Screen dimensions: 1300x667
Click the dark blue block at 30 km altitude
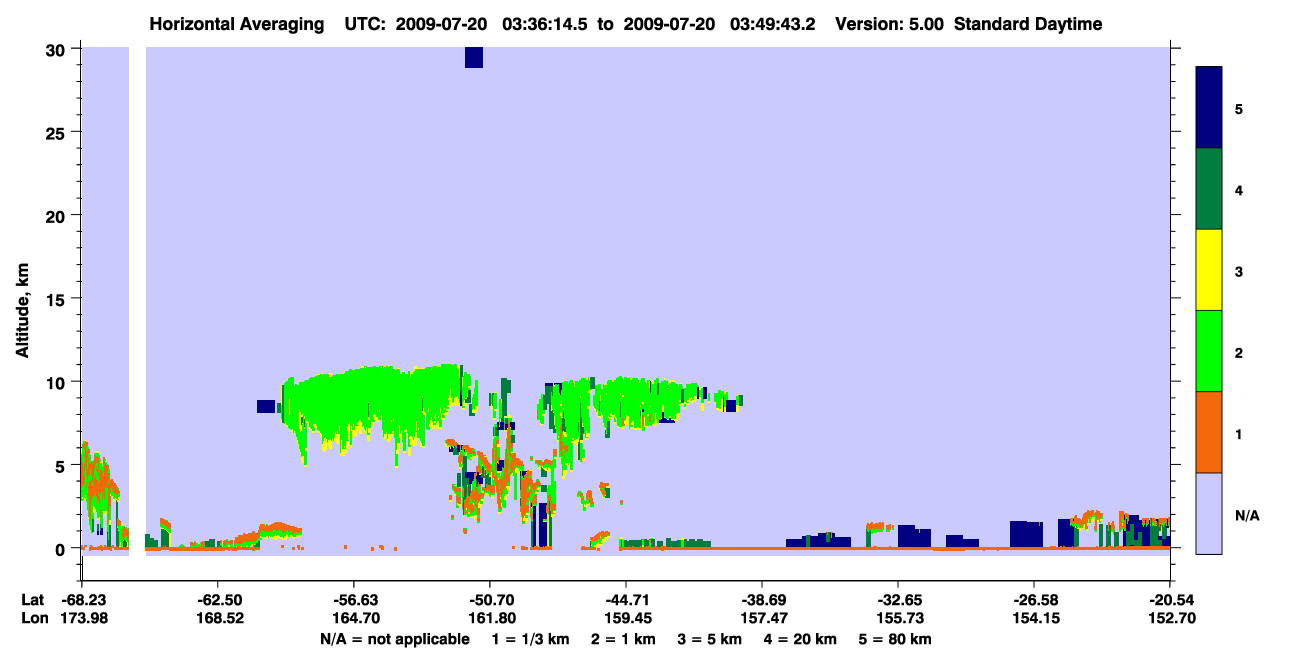pos(474,57)
